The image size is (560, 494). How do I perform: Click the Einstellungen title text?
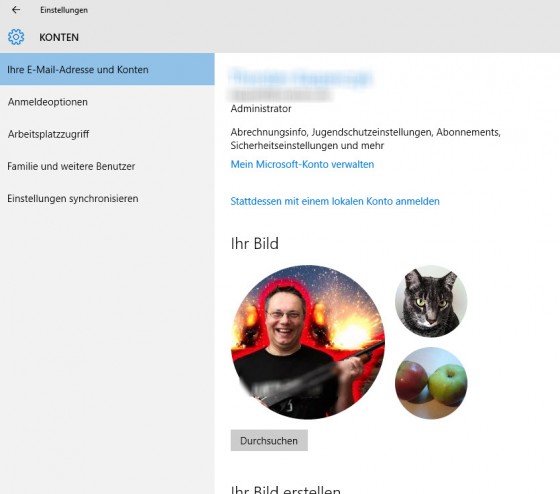pos(64,10)
